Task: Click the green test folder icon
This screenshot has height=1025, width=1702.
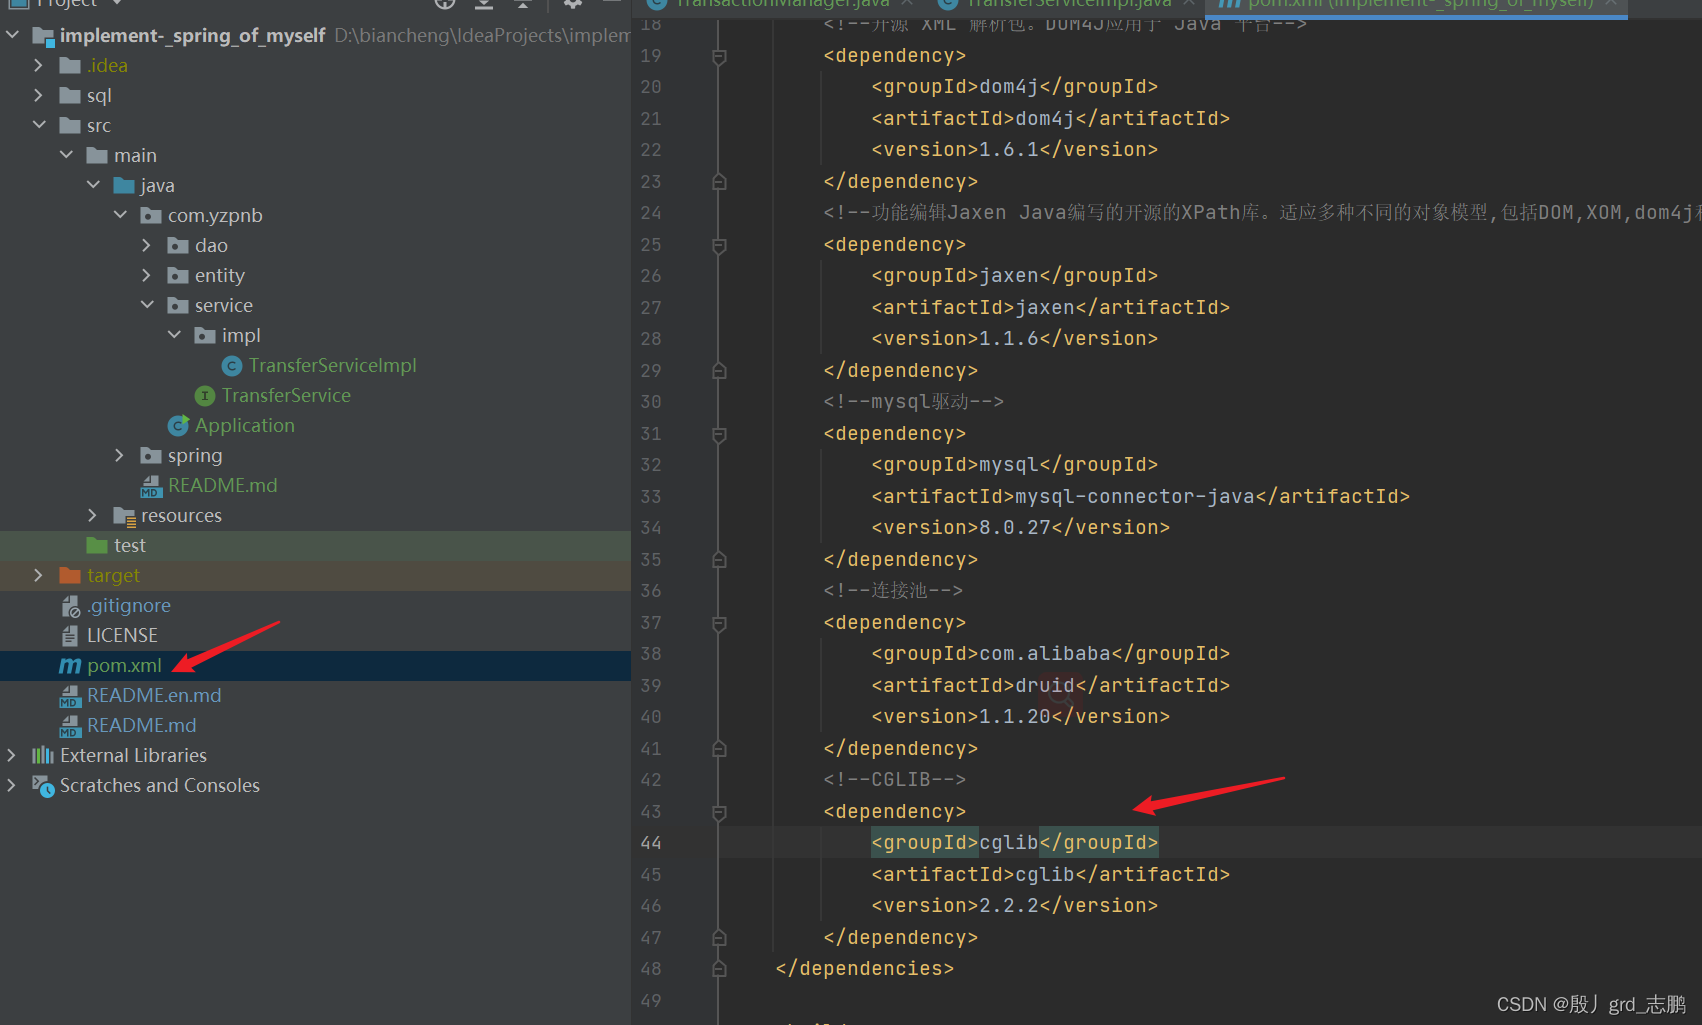Action: [97, 546]
